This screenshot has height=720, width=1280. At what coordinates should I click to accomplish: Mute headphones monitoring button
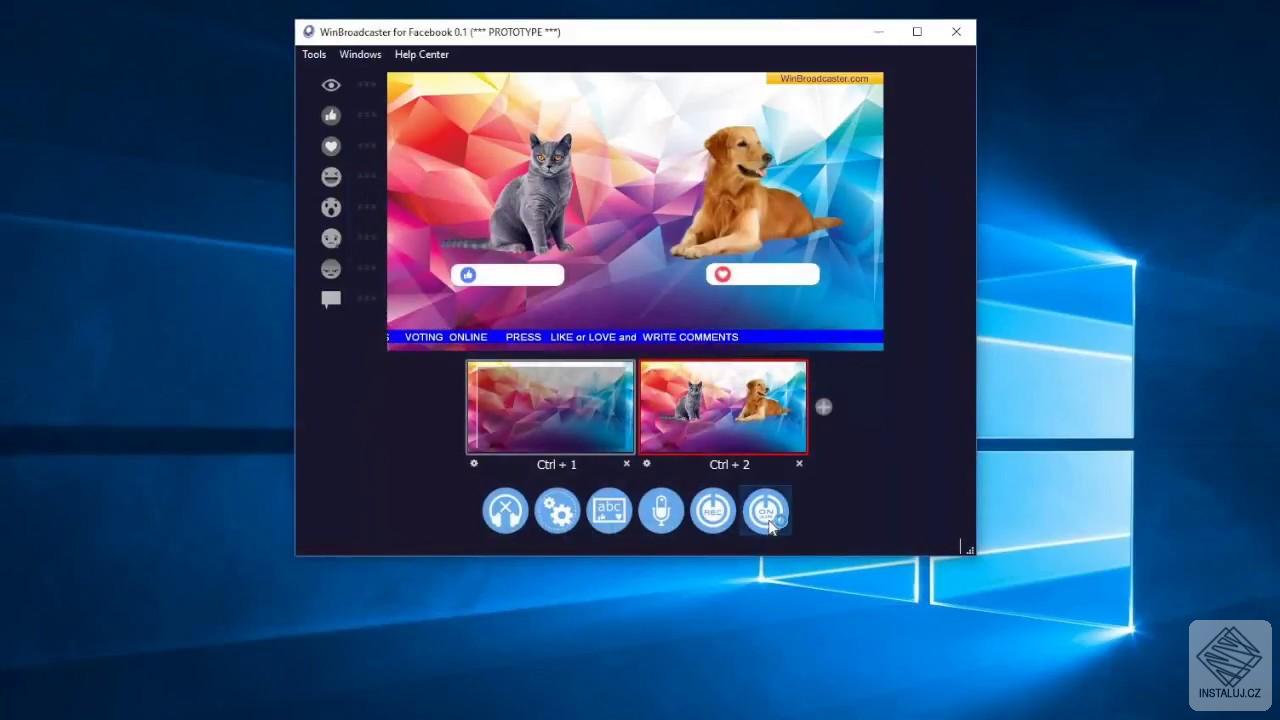(x=505, y=511)
